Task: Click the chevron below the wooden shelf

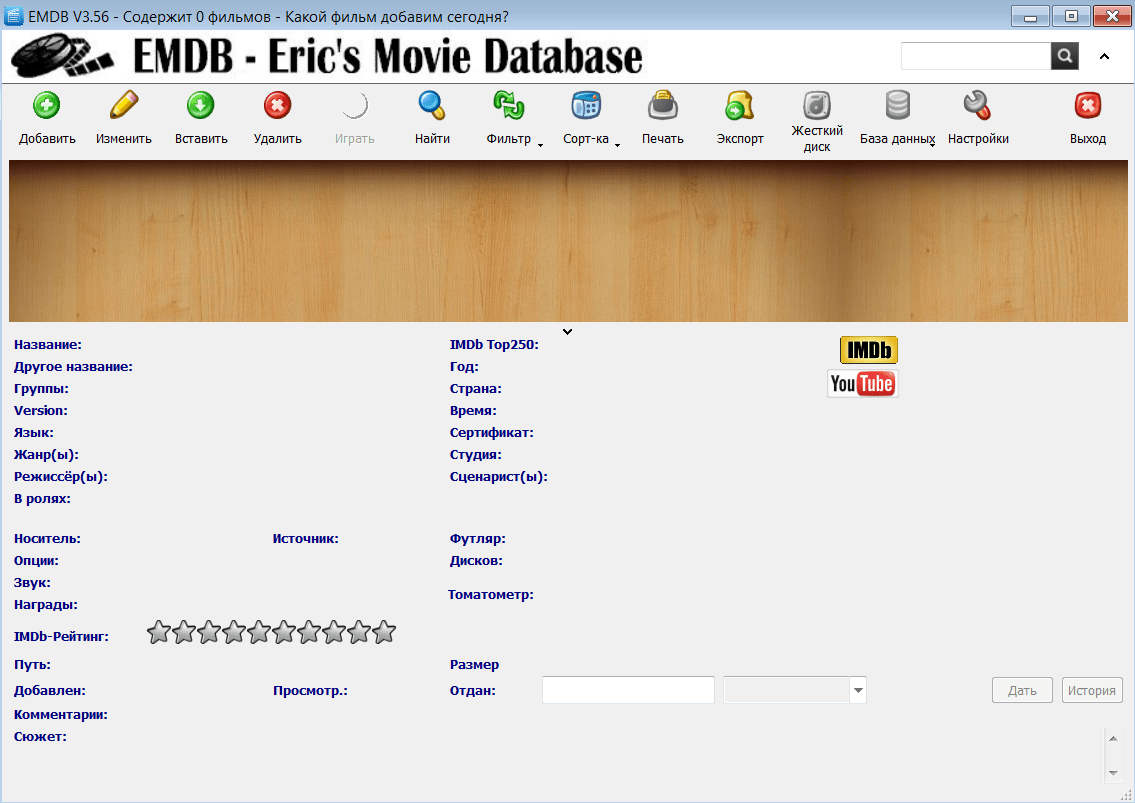Action: pyautogui.click(x=568, y=332)
